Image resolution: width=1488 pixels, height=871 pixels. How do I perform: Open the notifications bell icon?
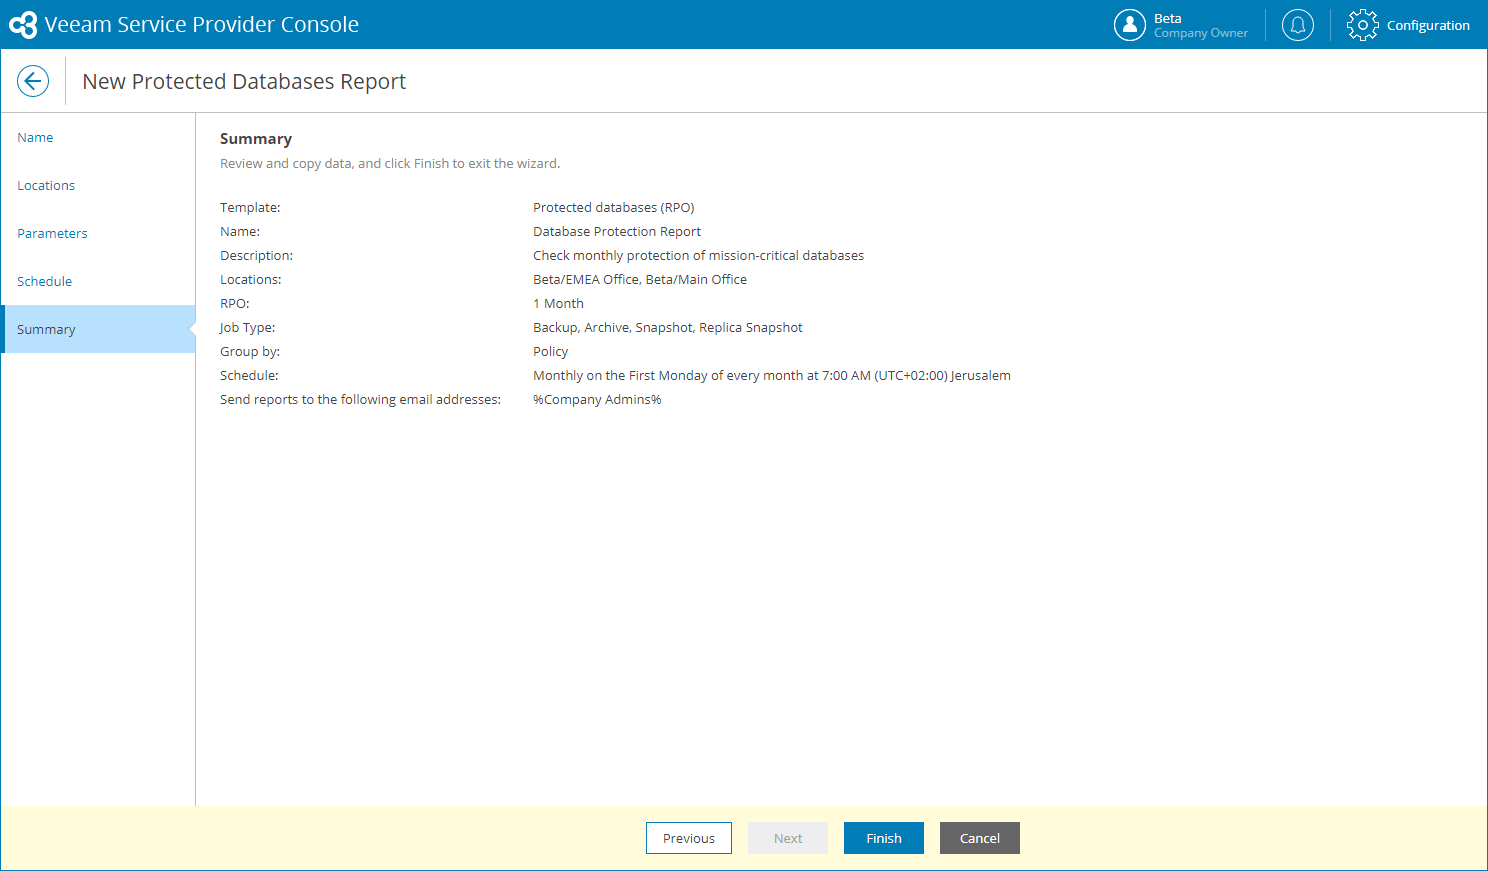tap(1298, 25)
